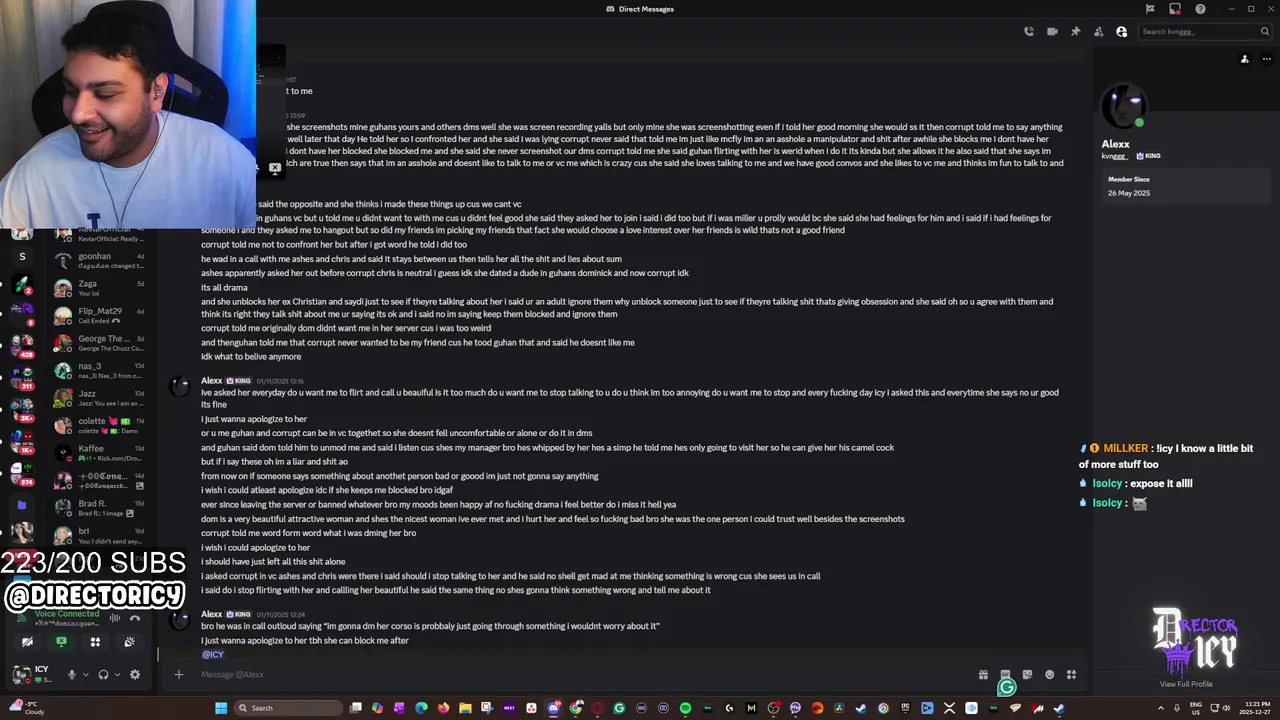1280x720 pixels.
Task: Mute the microphone
Action: (71, 675)
